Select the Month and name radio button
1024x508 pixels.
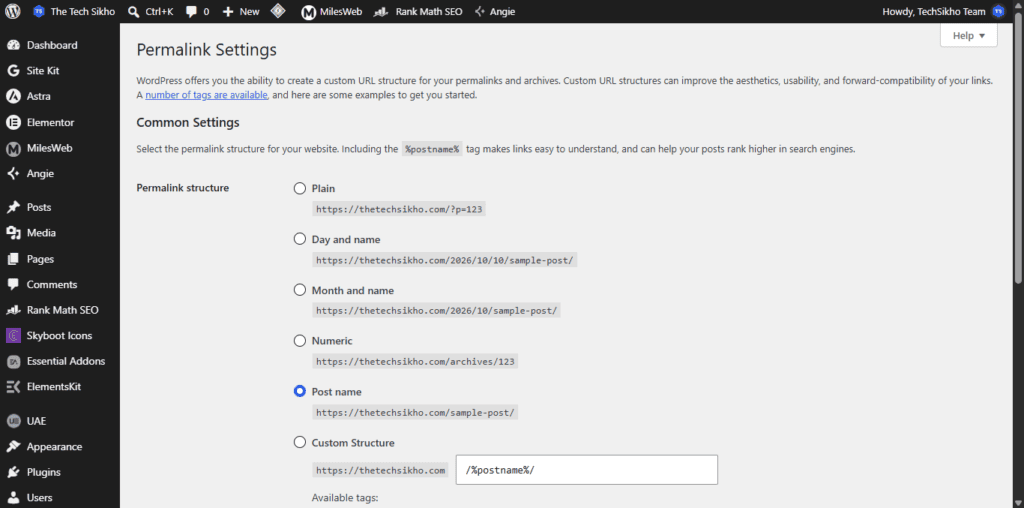[300, 290]
